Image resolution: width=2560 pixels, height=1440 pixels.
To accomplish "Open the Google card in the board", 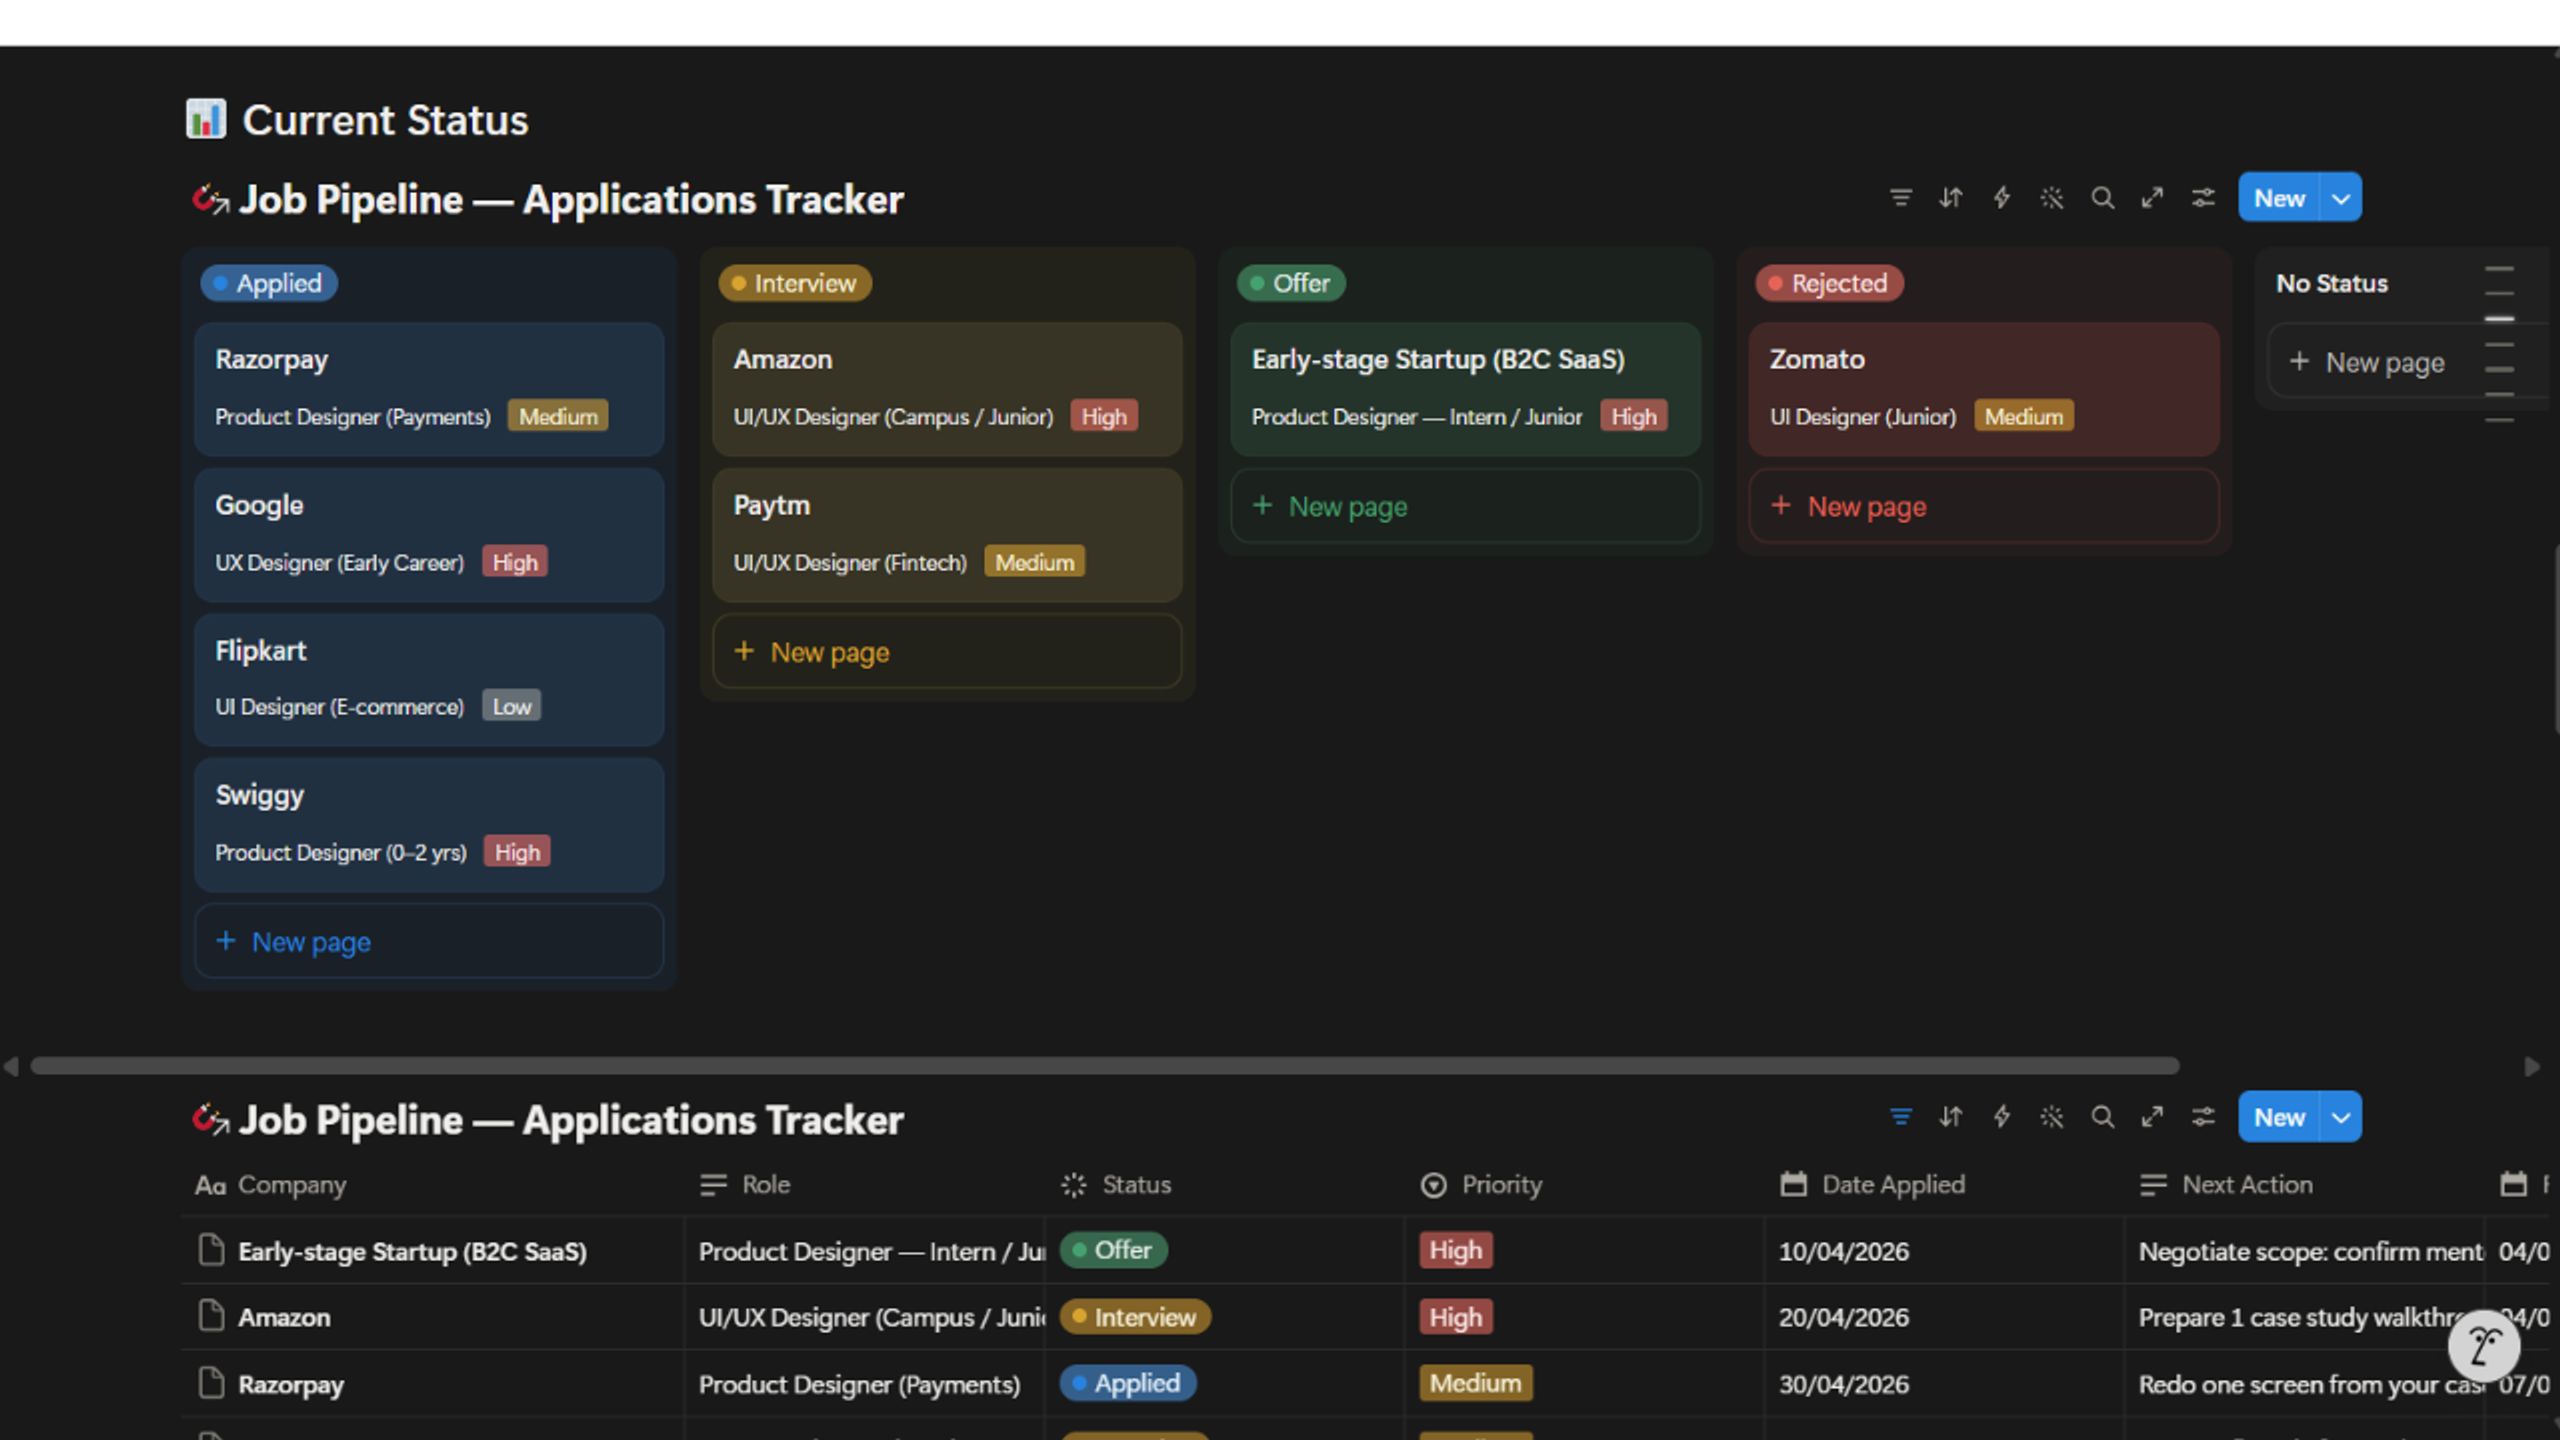I will (x=429, y=535).
